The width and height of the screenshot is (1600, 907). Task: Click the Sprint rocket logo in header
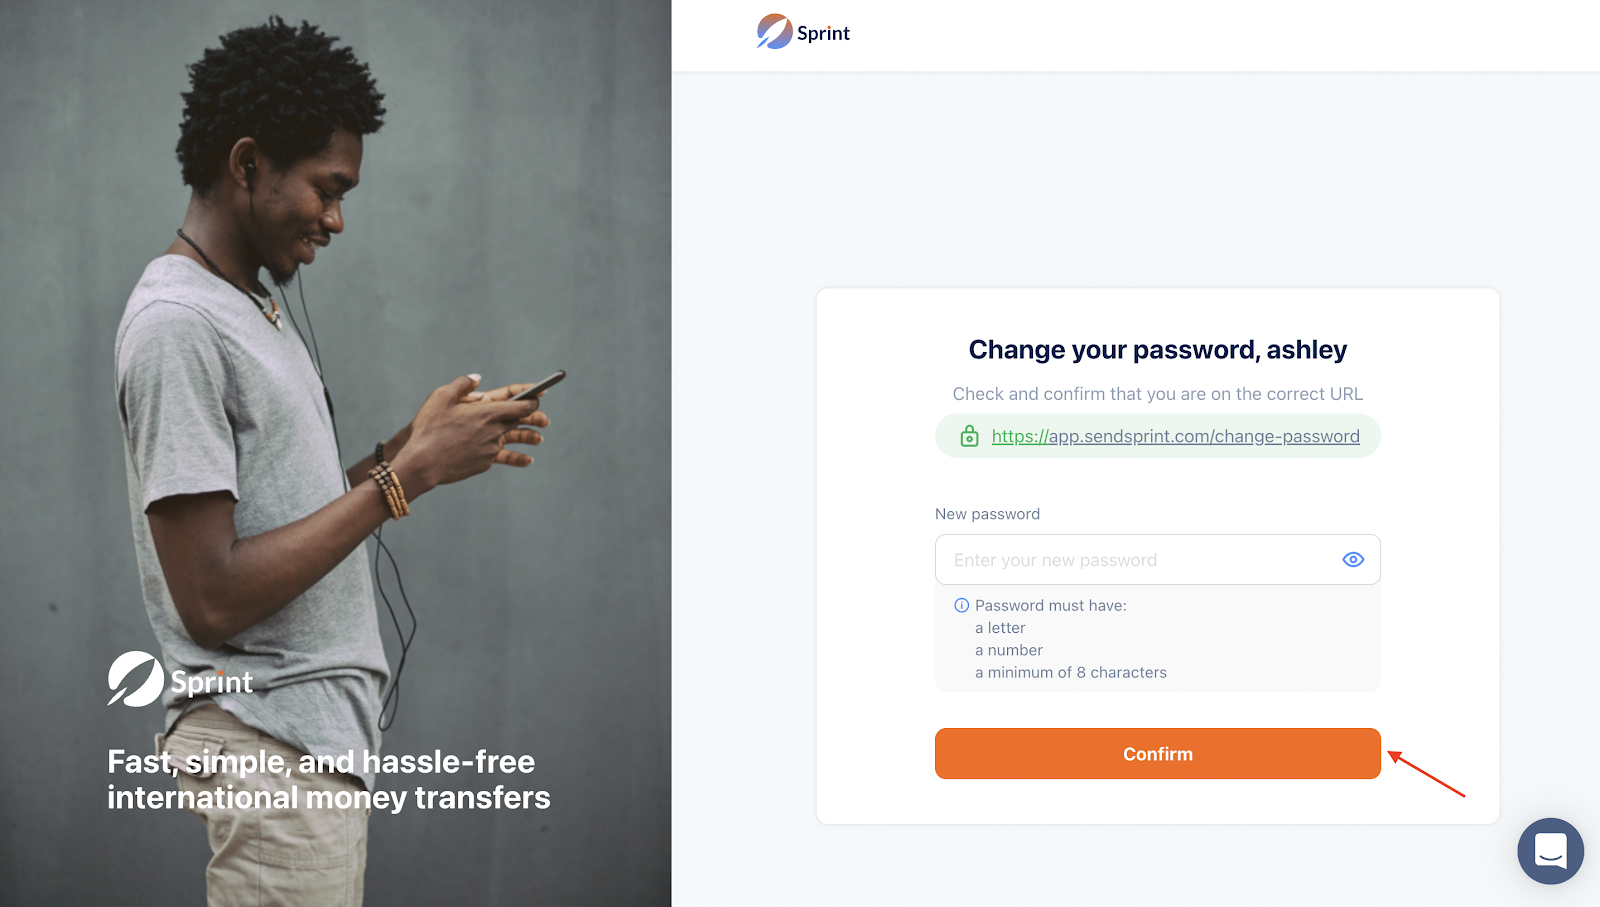click(x=774, y=32)
